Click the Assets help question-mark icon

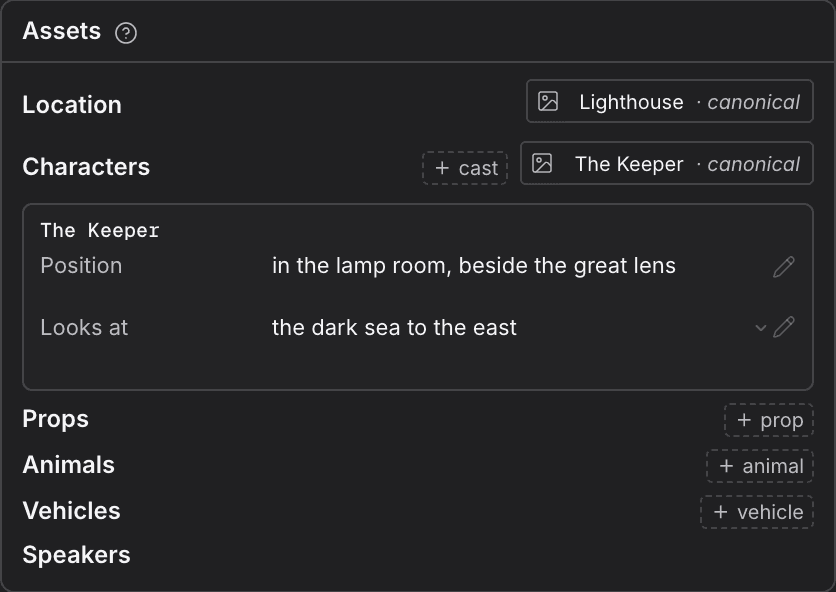tap(126, 33)
